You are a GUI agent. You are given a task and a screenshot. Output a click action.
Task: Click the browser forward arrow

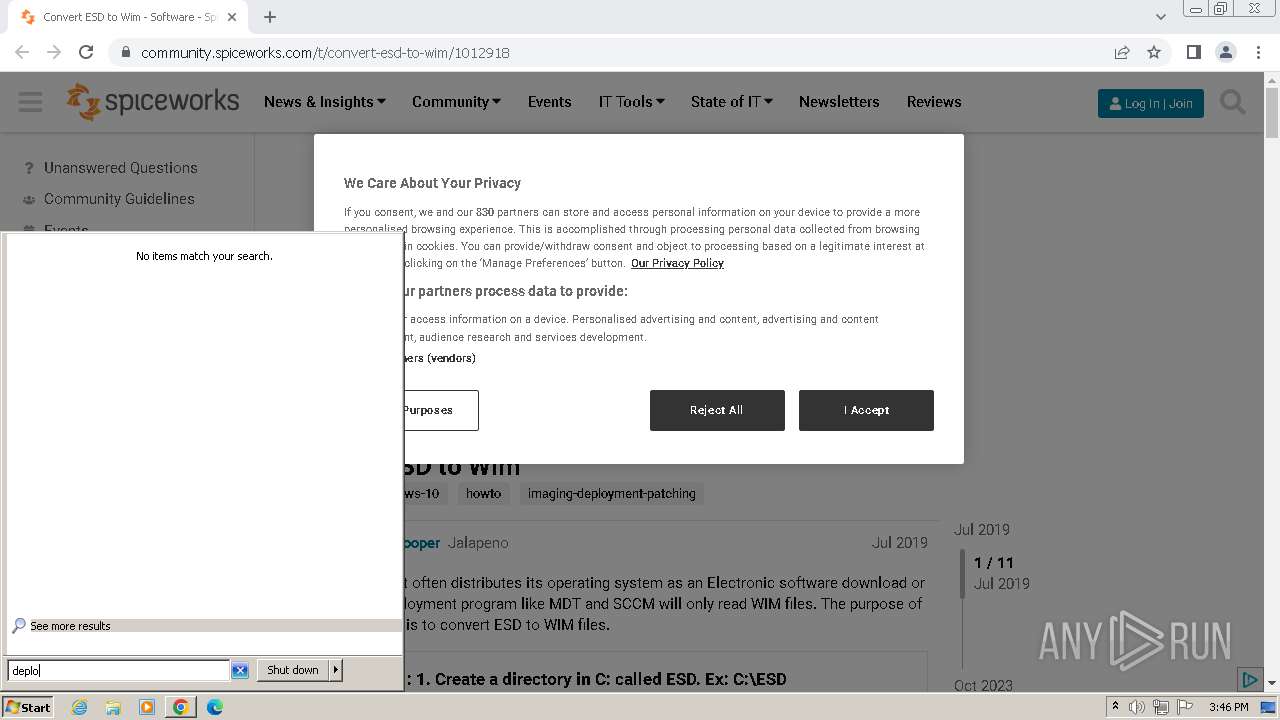click(x=54, y=52)
